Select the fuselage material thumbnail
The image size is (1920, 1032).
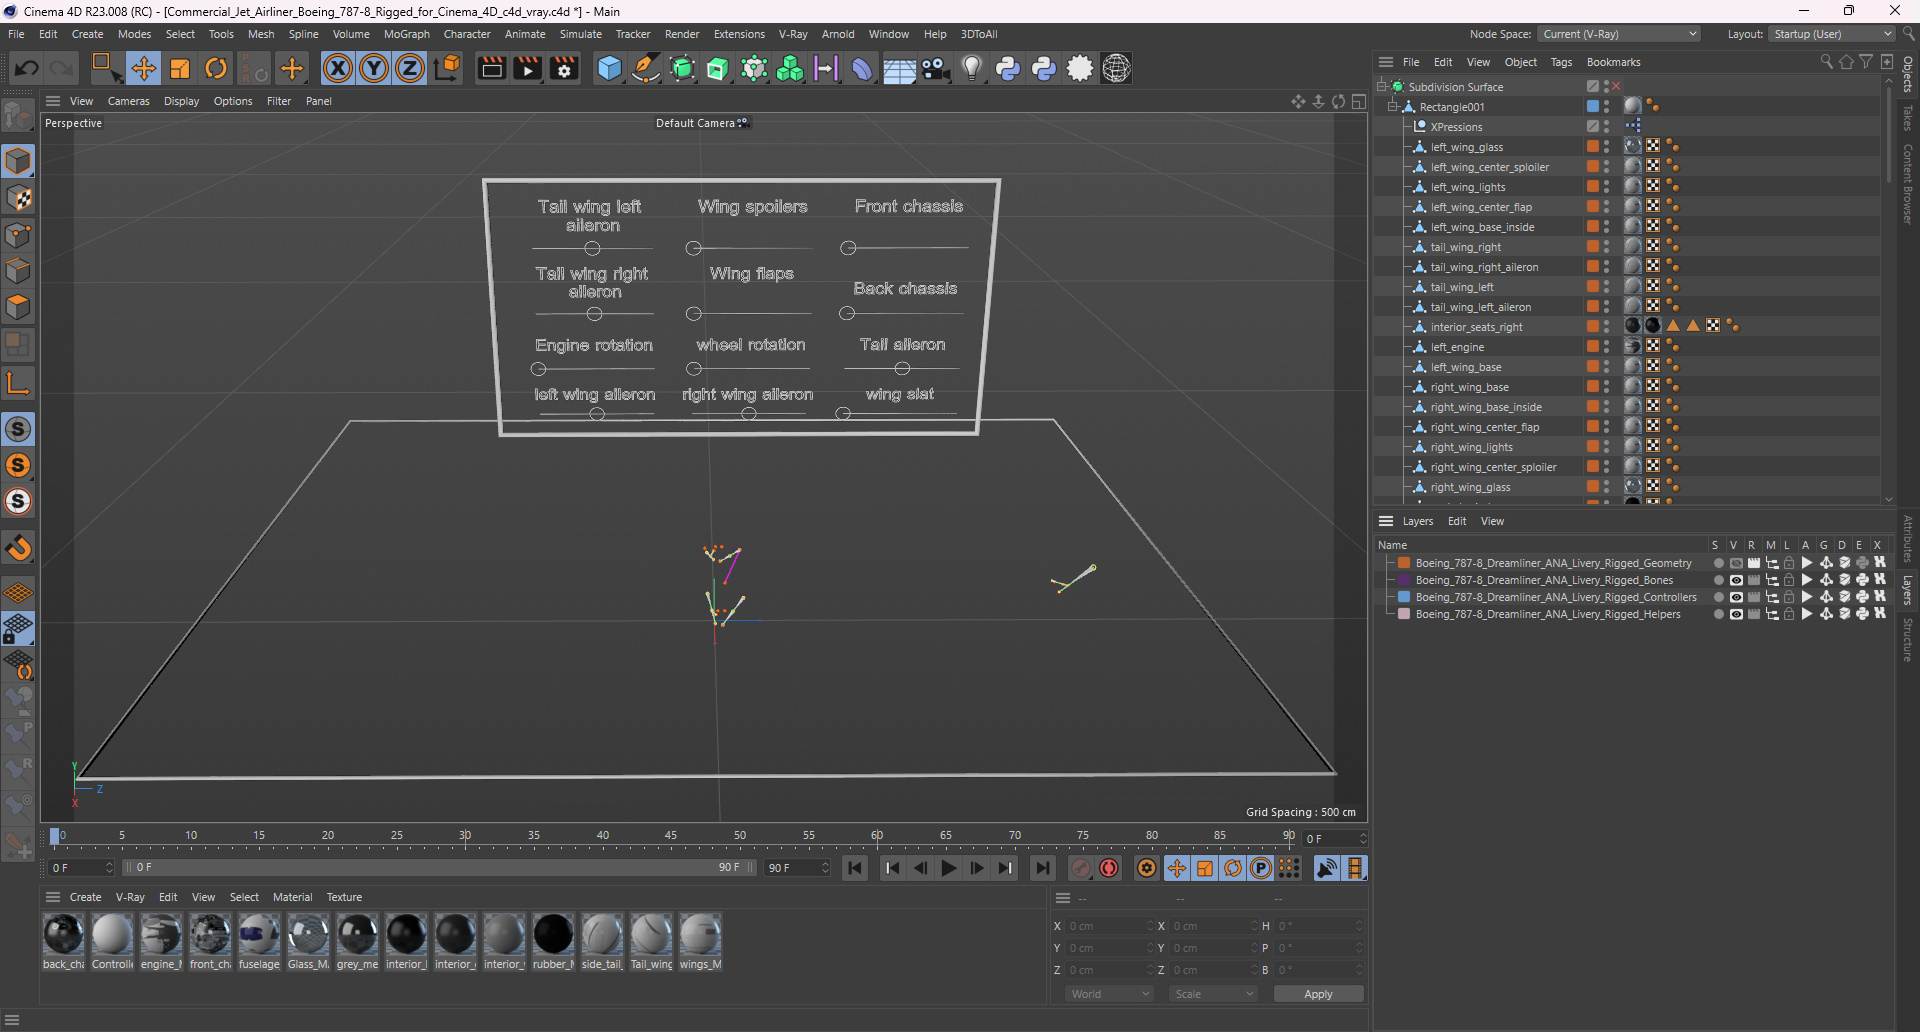point(259,935)
